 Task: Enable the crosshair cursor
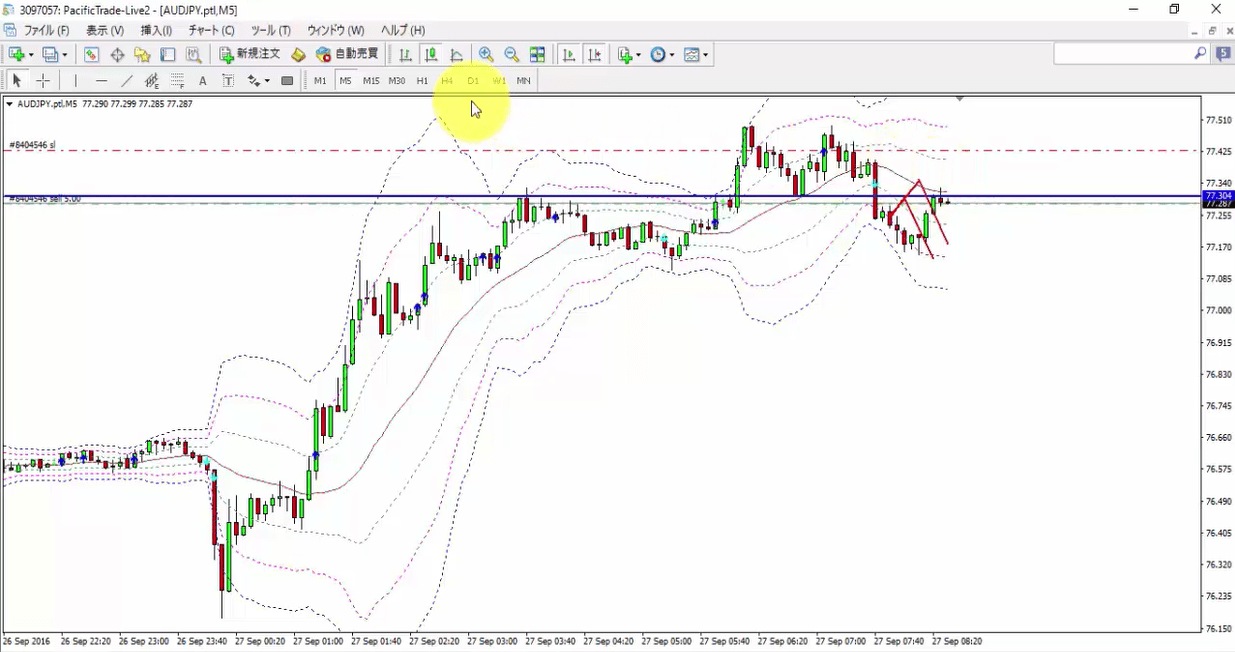pyautogui.click(x=43, y=80)
